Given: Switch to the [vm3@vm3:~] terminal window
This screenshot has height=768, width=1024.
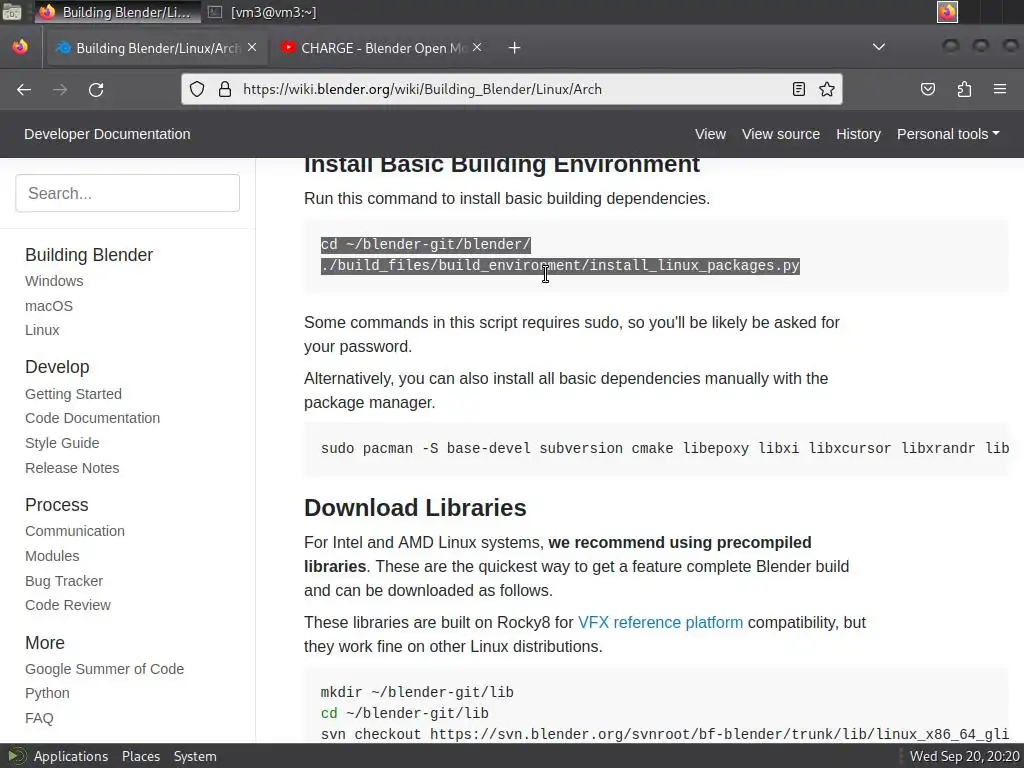Looking at the screenshot, I should pyautogui.click(x=261, y=12).
